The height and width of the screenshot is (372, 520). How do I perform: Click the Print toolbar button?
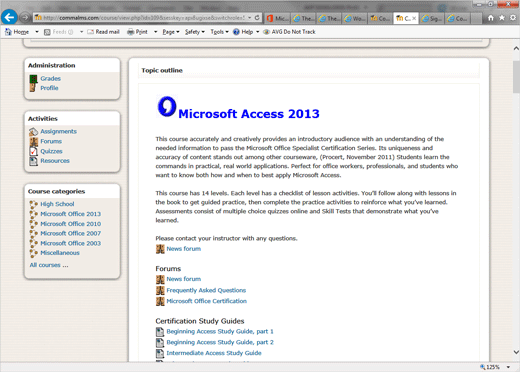pyautogui.click(x=137, y=32)
